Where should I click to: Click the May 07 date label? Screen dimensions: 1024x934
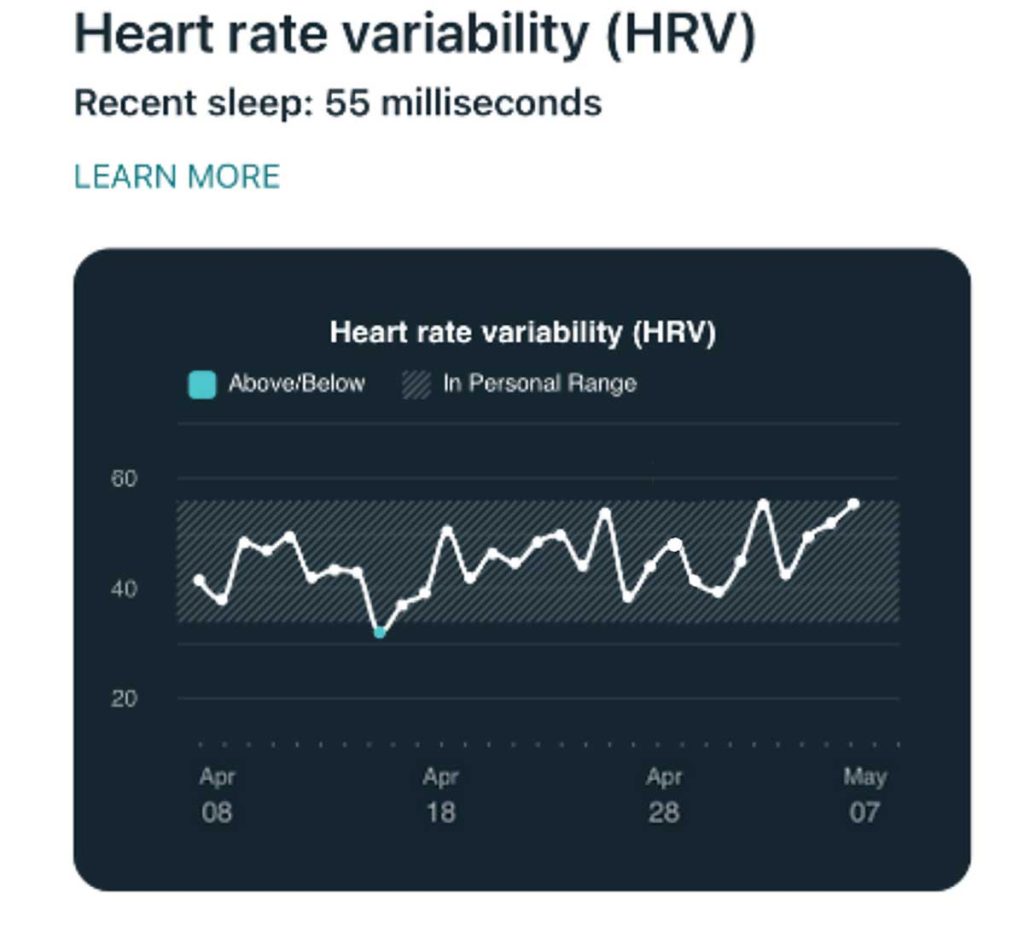pyautogui.click(x=865, y=794)
